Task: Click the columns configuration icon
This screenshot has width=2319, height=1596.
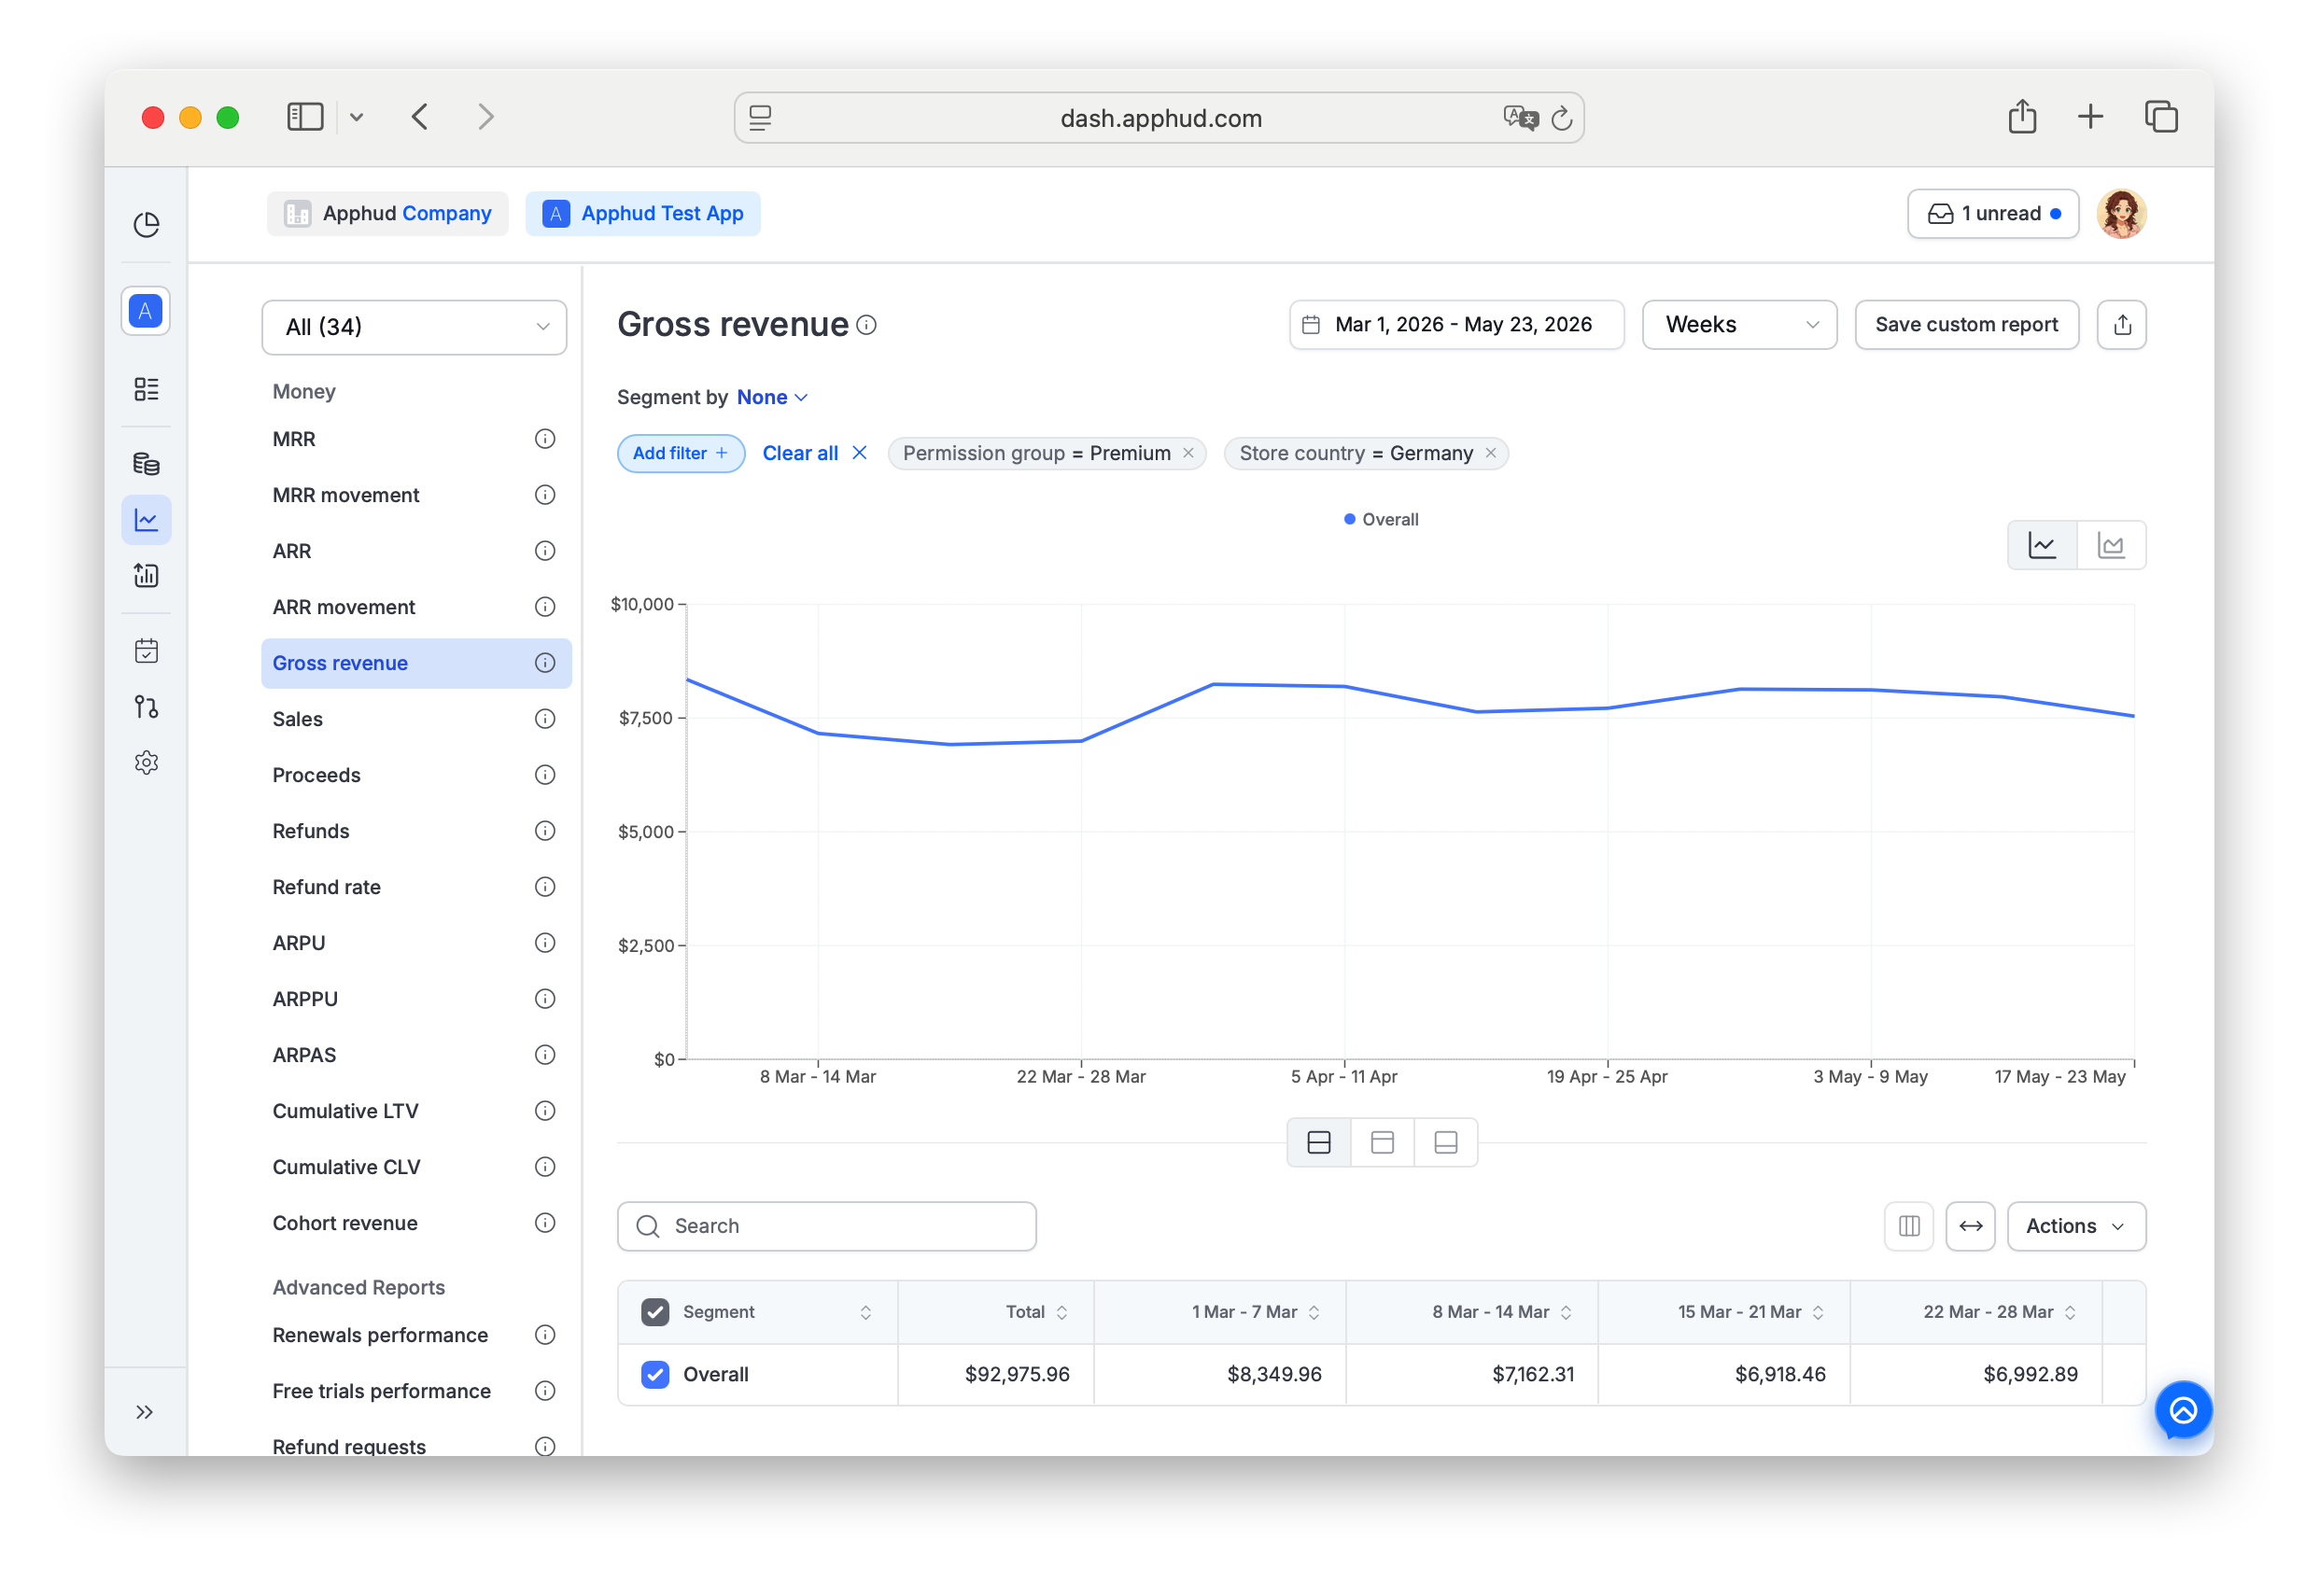Action: click(x=1909, y=1227)
